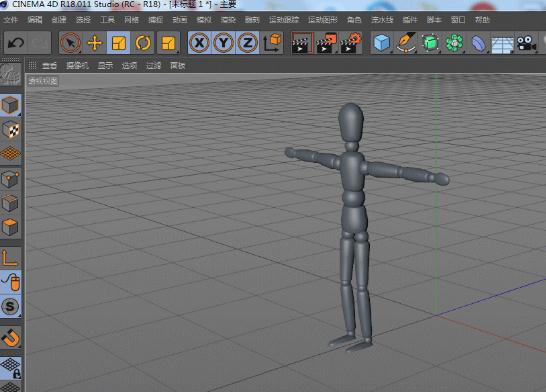
Task: Select the highlighted Scale tool
Action: [x=118, y=43]
